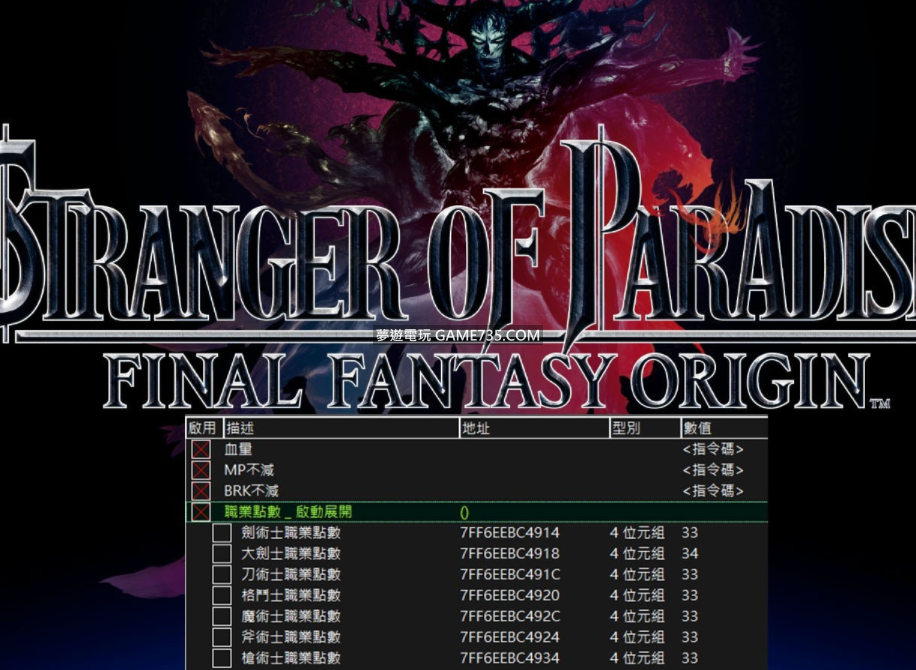Click the 4 位元組 type for 刀術士職業點數
Screen dimensions: 916x670
point(637,575)
